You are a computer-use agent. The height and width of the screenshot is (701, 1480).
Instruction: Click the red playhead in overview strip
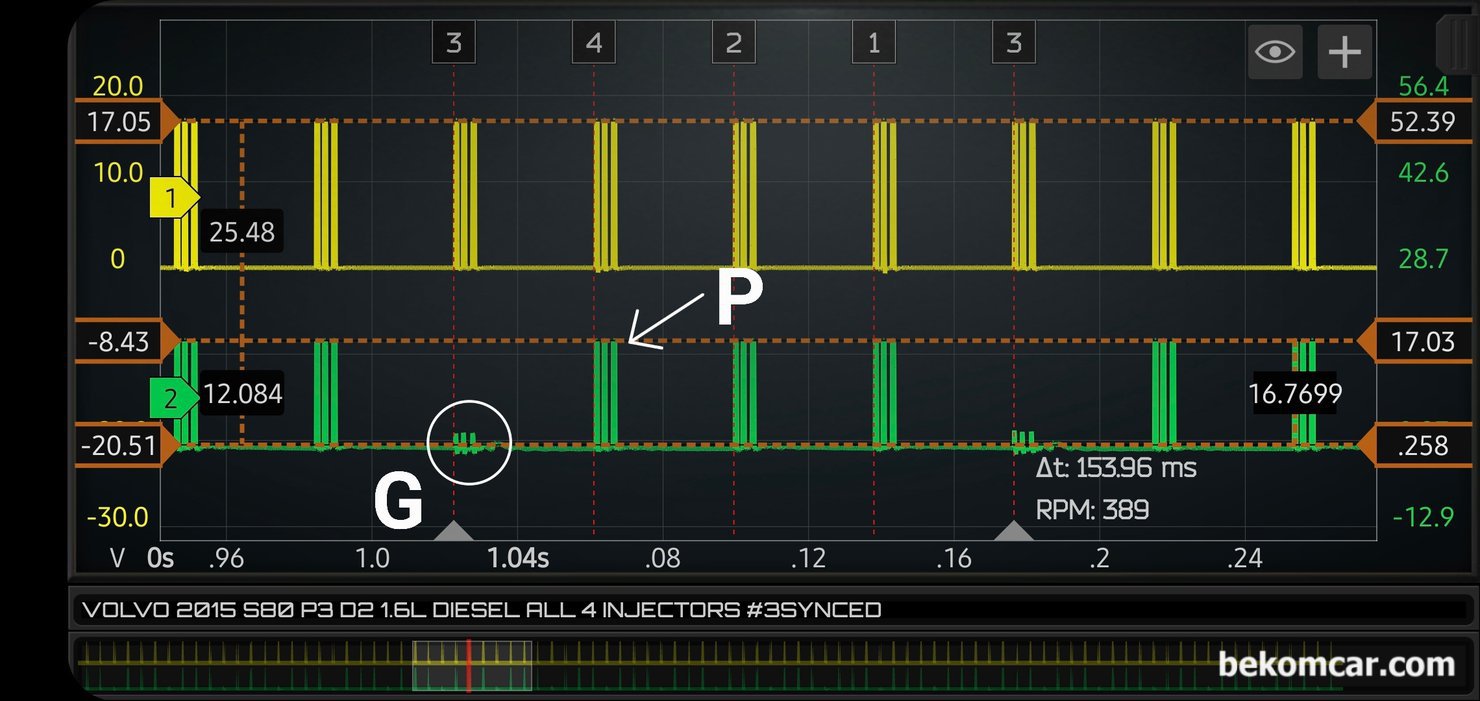tap(468, 665)
